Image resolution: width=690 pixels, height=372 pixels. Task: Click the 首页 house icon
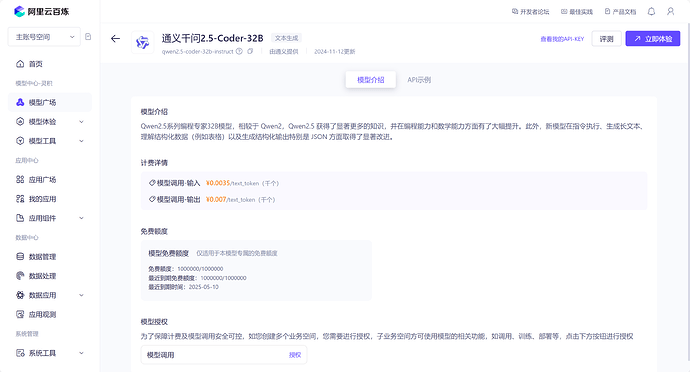tap(20, 64)
